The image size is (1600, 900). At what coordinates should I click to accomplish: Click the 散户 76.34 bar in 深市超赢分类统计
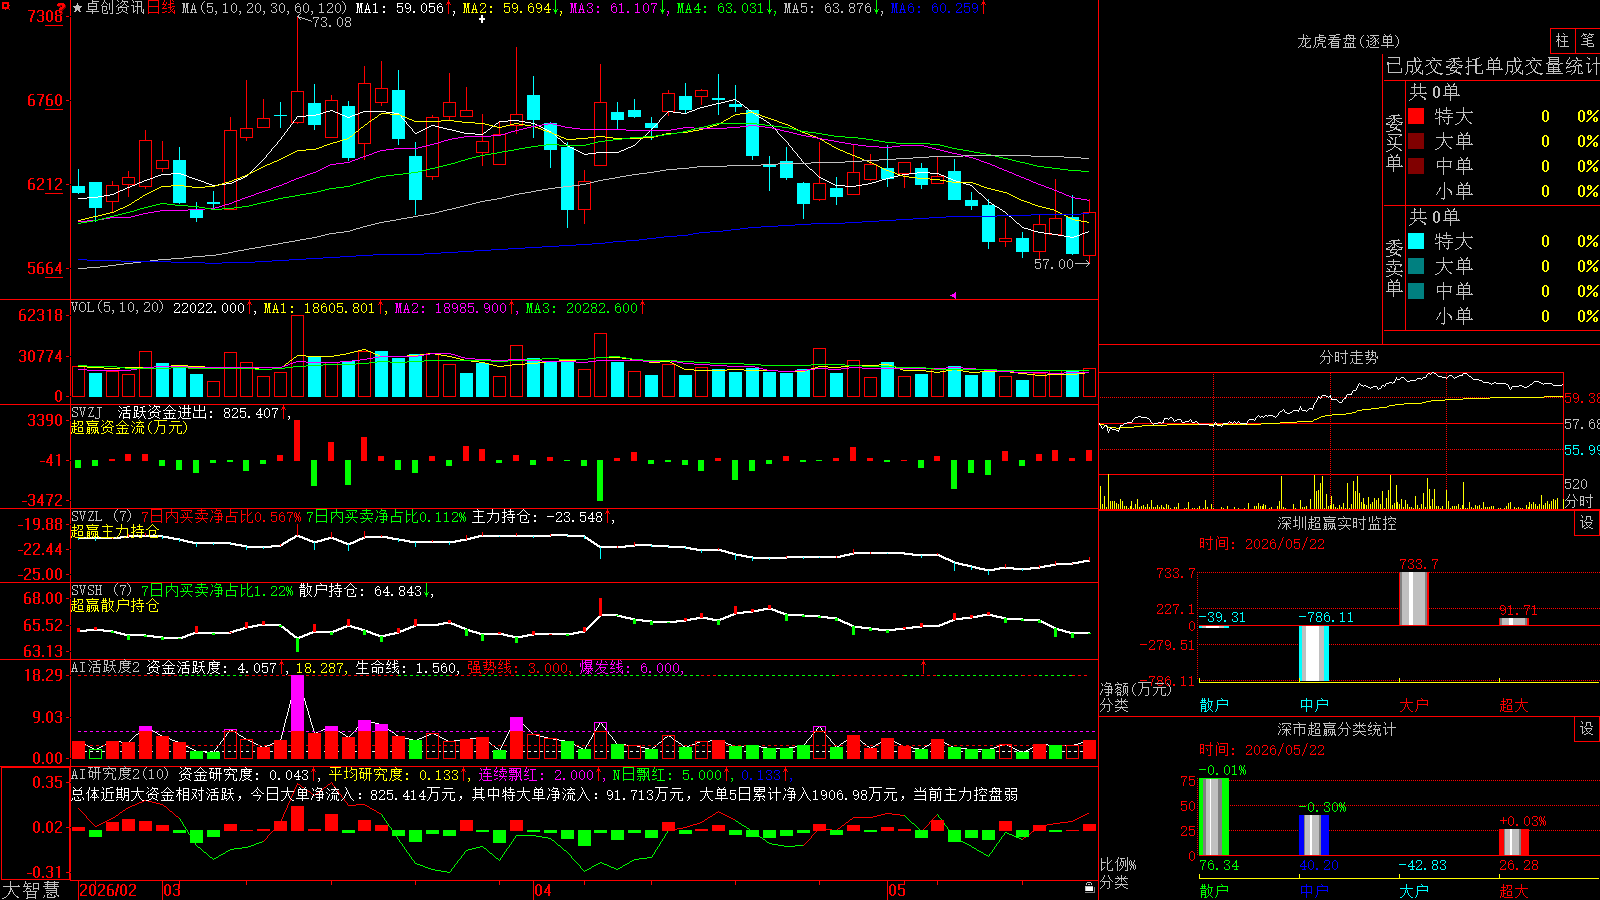[1214, 816]
